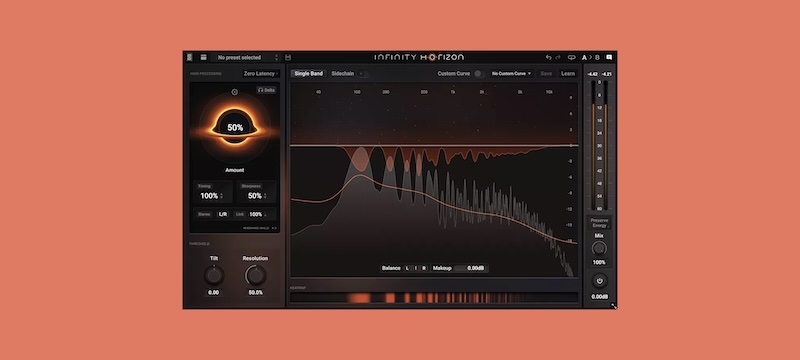Click the Mix knob
This screenshot has height=360, width=800.
tap(599, 249)
